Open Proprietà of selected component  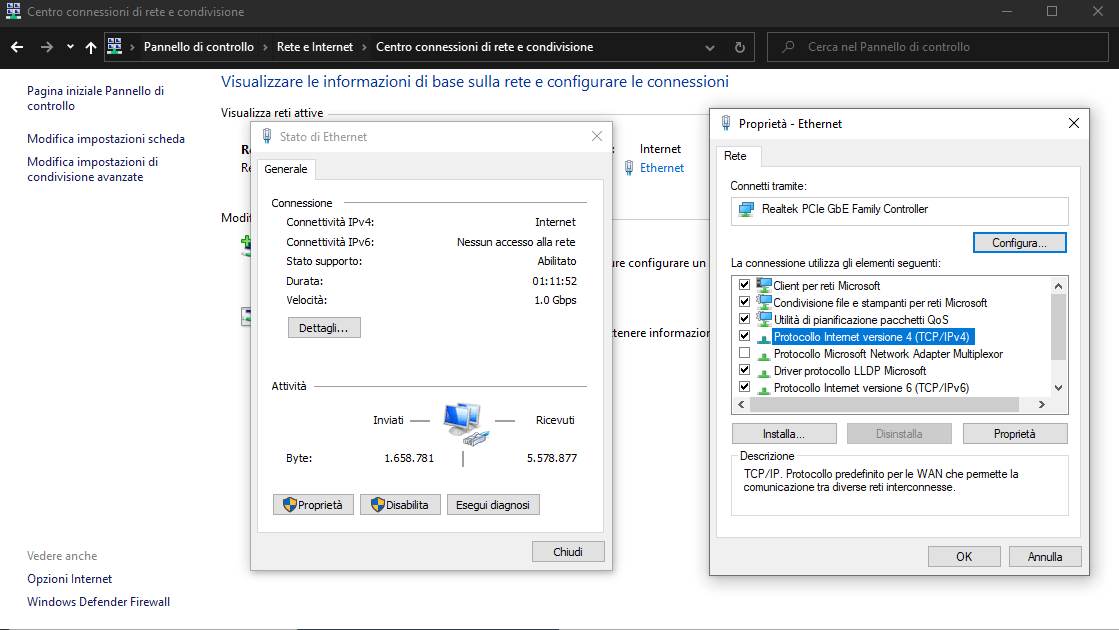click(x=1015, y=434)
